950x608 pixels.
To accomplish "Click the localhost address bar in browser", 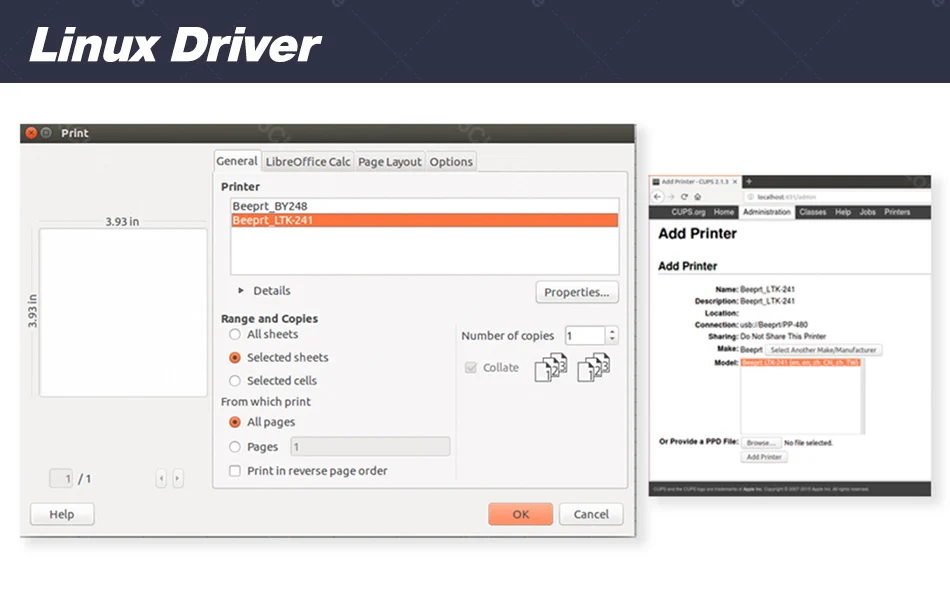I will pyautogui.click(x=836, y=197).
